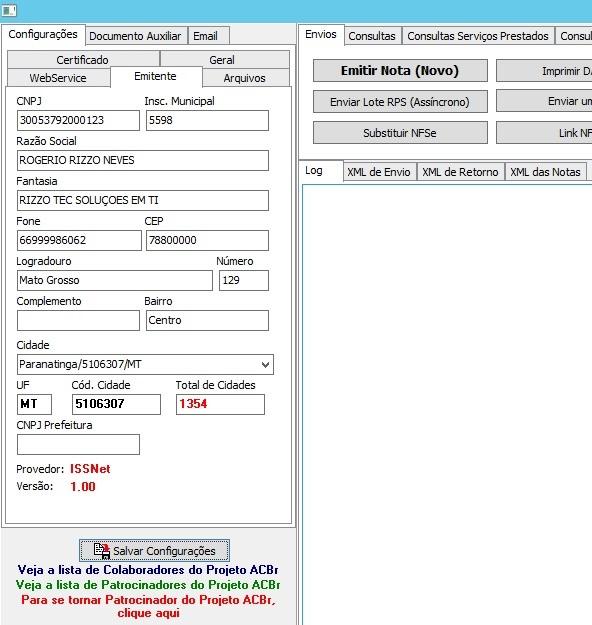Click the empty CNPJ Prefeitura field
Viewport: 592px width, 625px height.
78,444
